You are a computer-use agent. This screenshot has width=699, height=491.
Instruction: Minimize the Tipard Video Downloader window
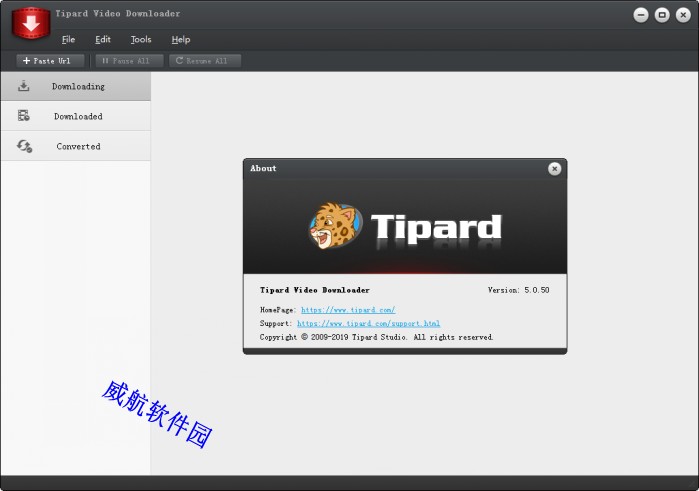pyautogui.click(x=641, y=15)
